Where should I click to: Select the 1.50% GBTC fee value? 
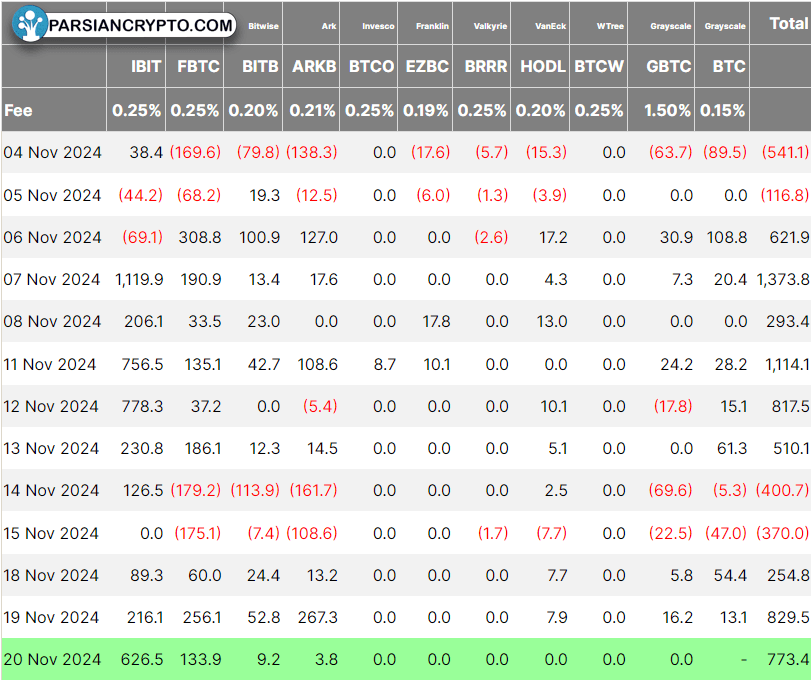(x=667, y=110)
